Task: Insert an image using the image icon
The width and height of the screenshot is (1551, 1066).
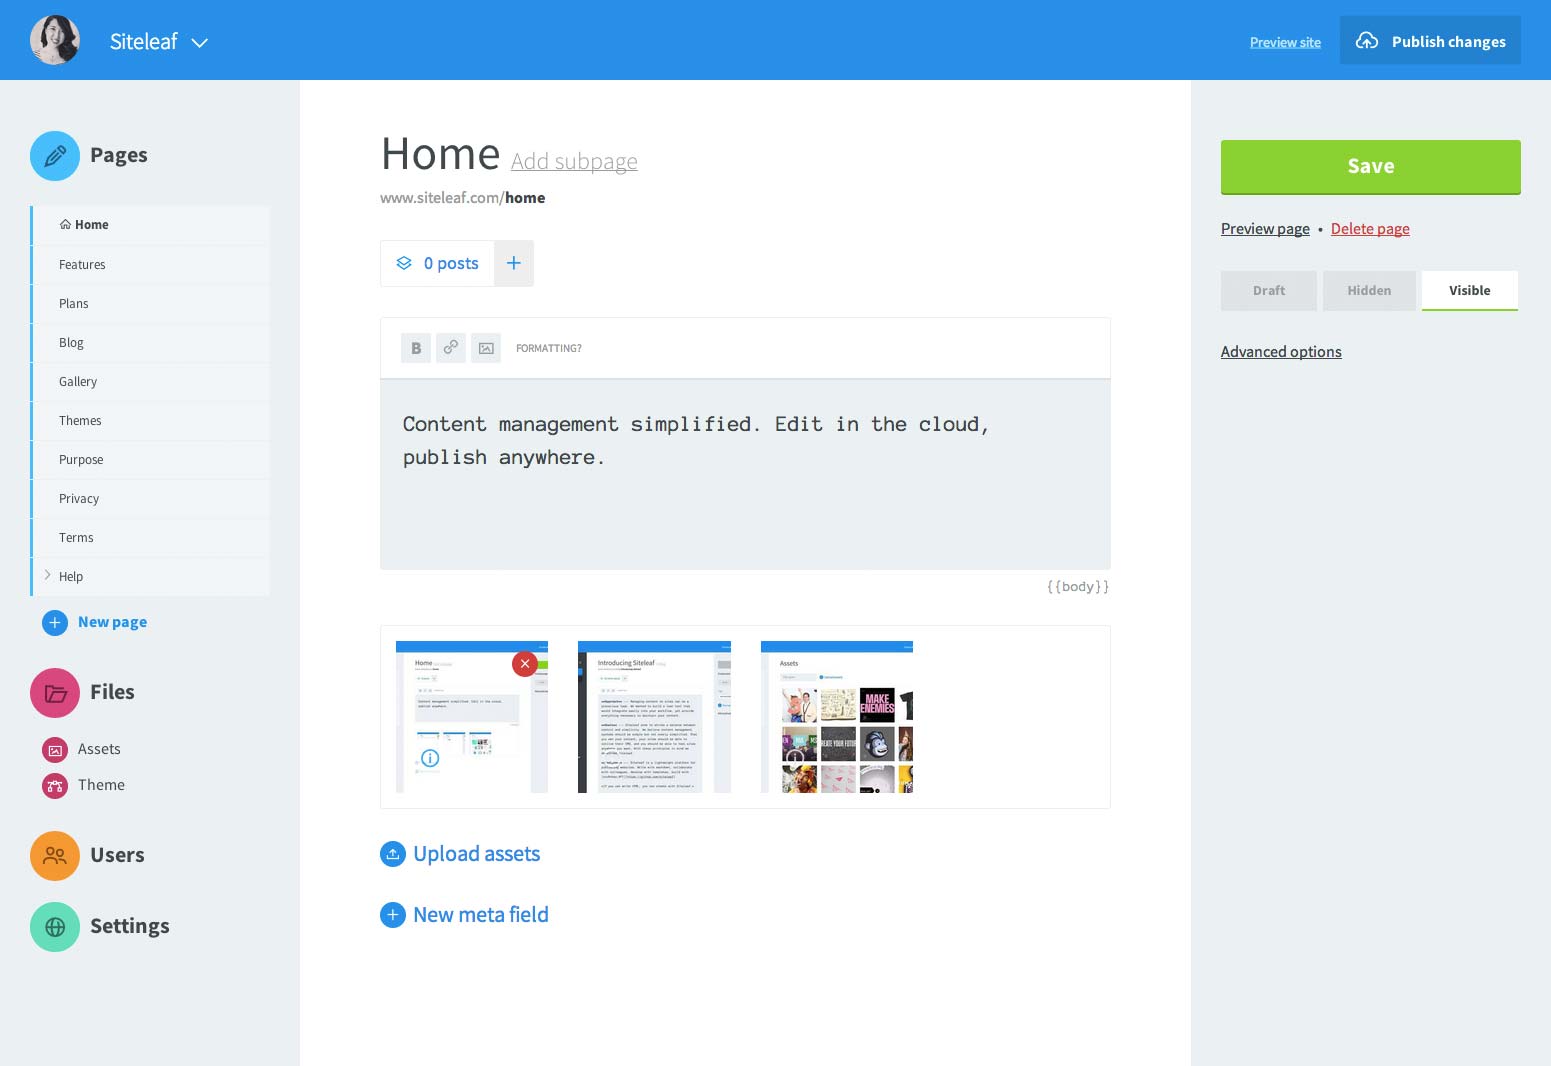Action: 486,348
